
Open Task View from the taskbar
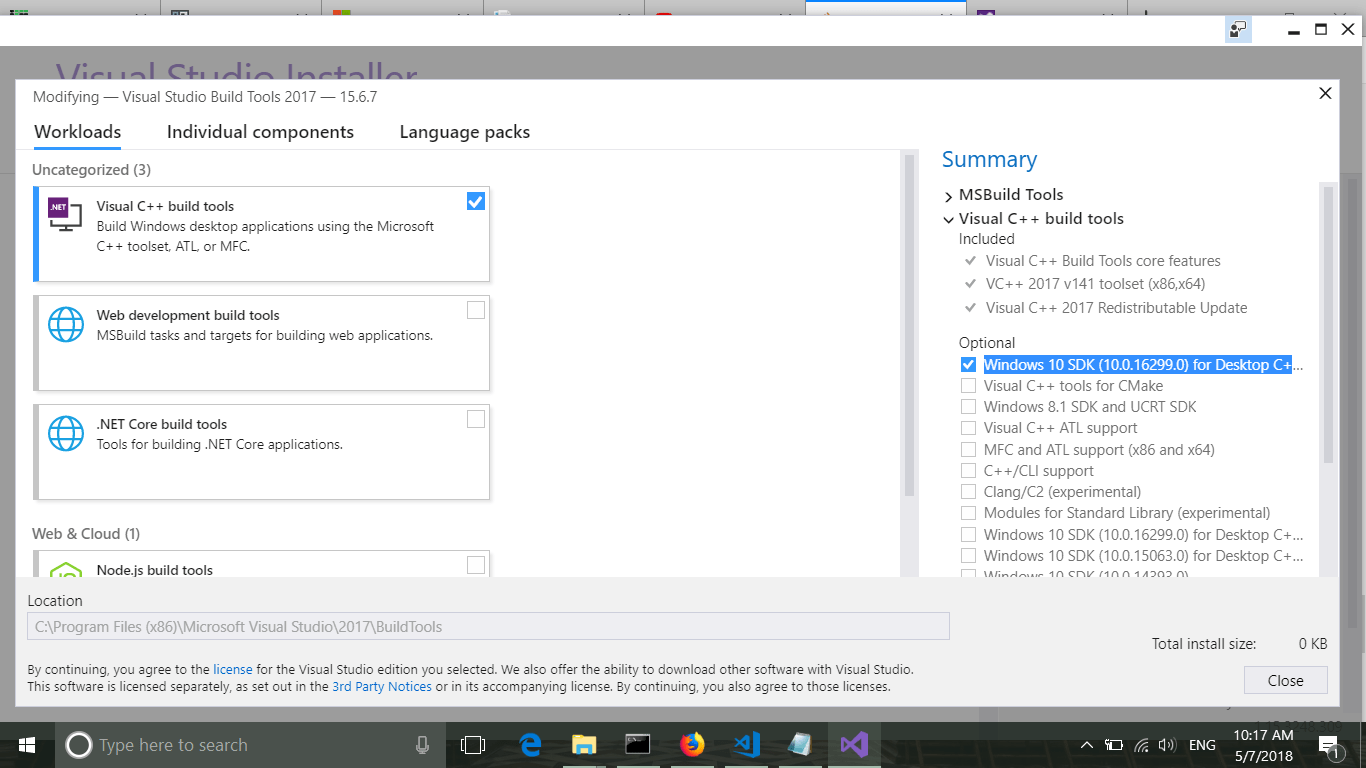coord(472,745)
